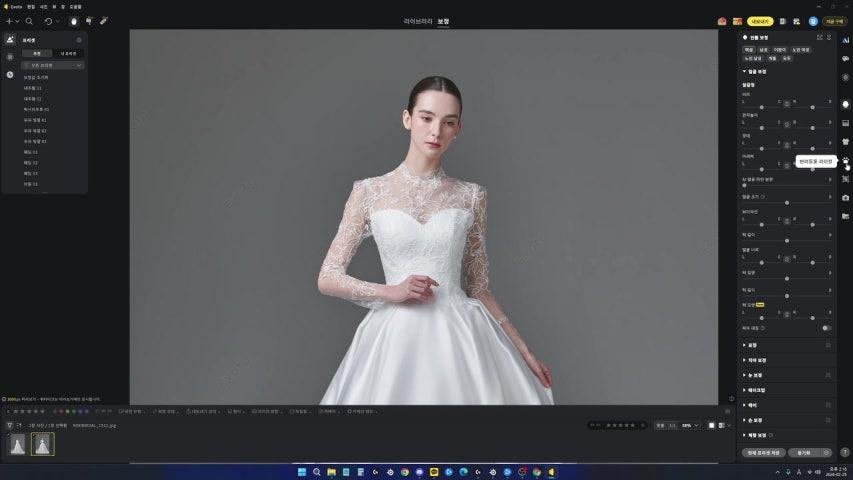Open the pet retouching paw icon
853x480 pixels.
point(845,161)
